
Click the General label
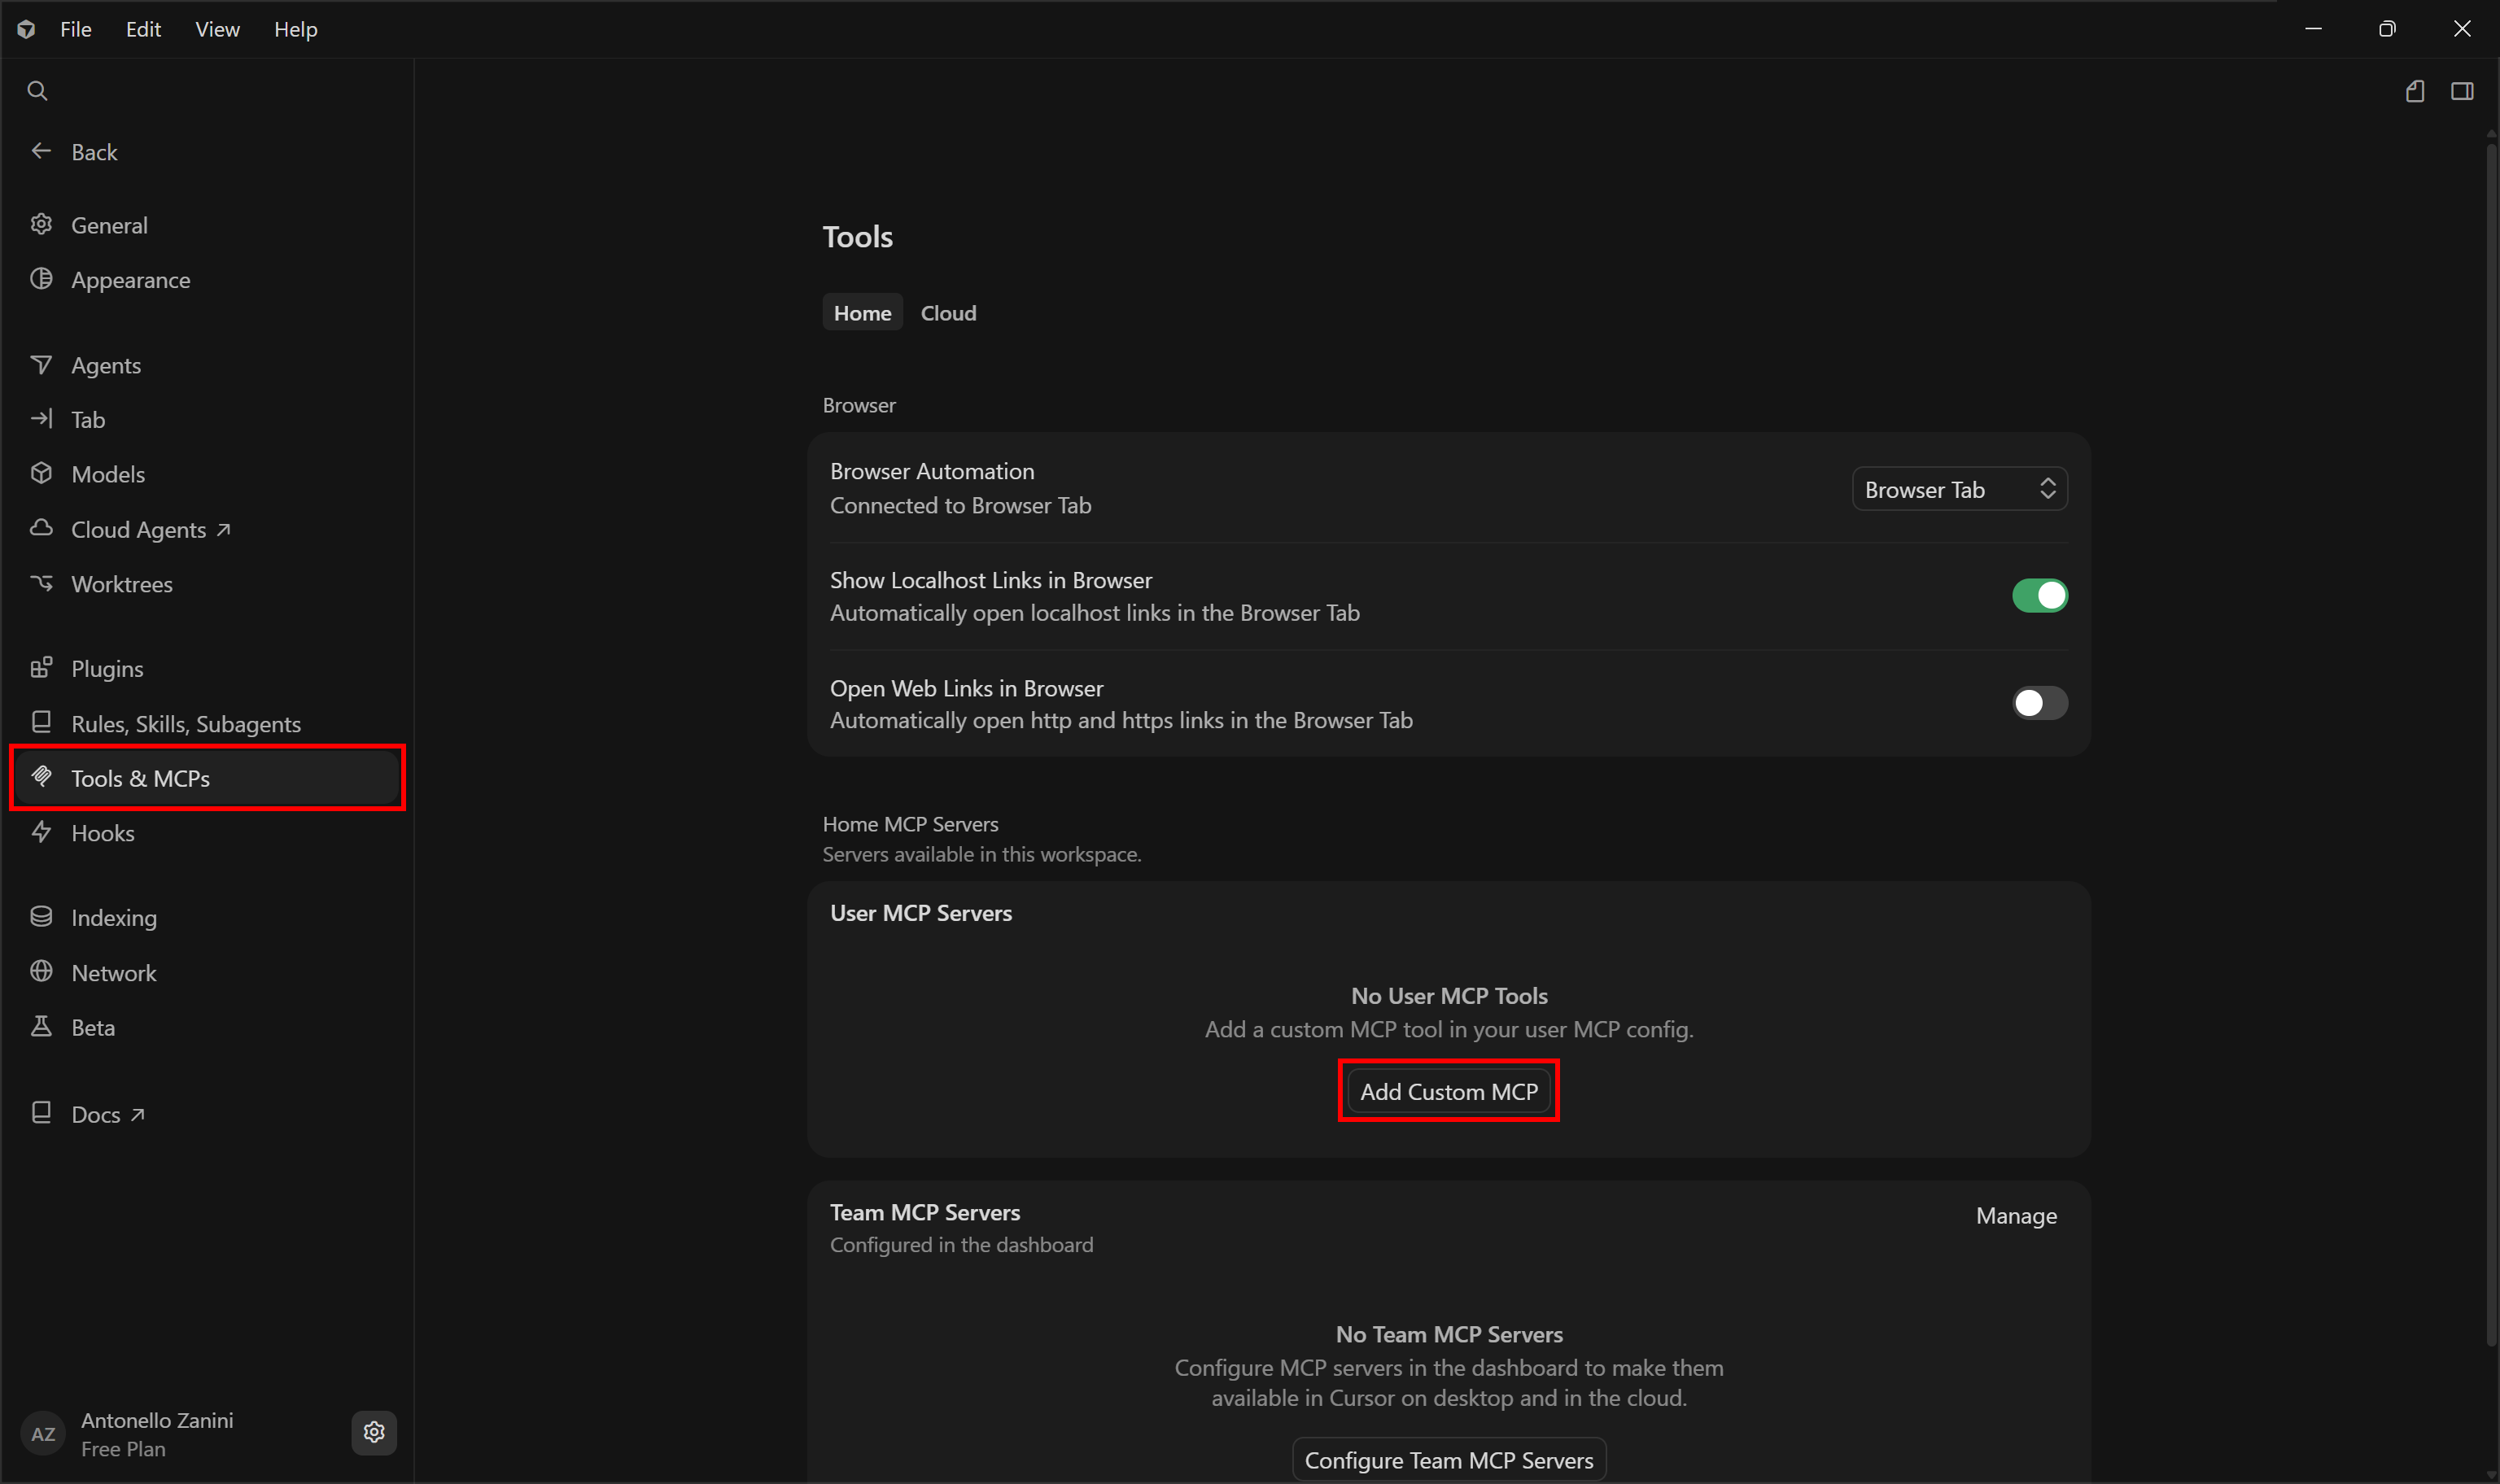pyautogui.click(x=109, y=226)
